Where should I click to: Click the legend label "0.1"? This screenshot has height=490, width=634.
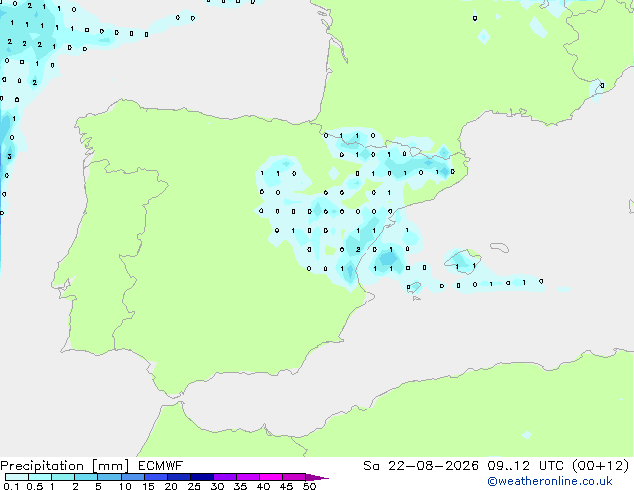pos(11,486)
